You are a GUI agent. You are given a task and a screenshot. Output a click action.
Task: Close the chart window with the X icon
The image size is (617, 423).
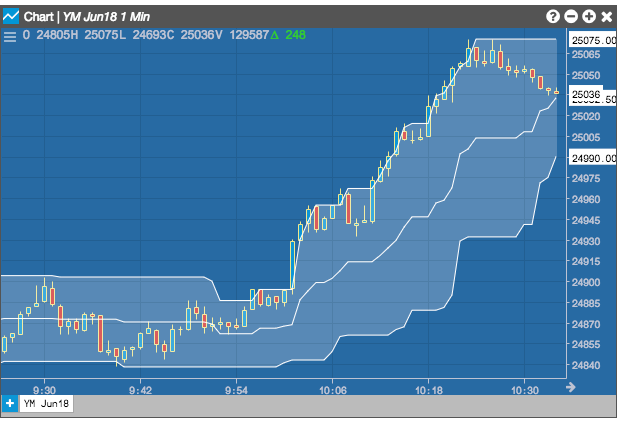[607, 17]
